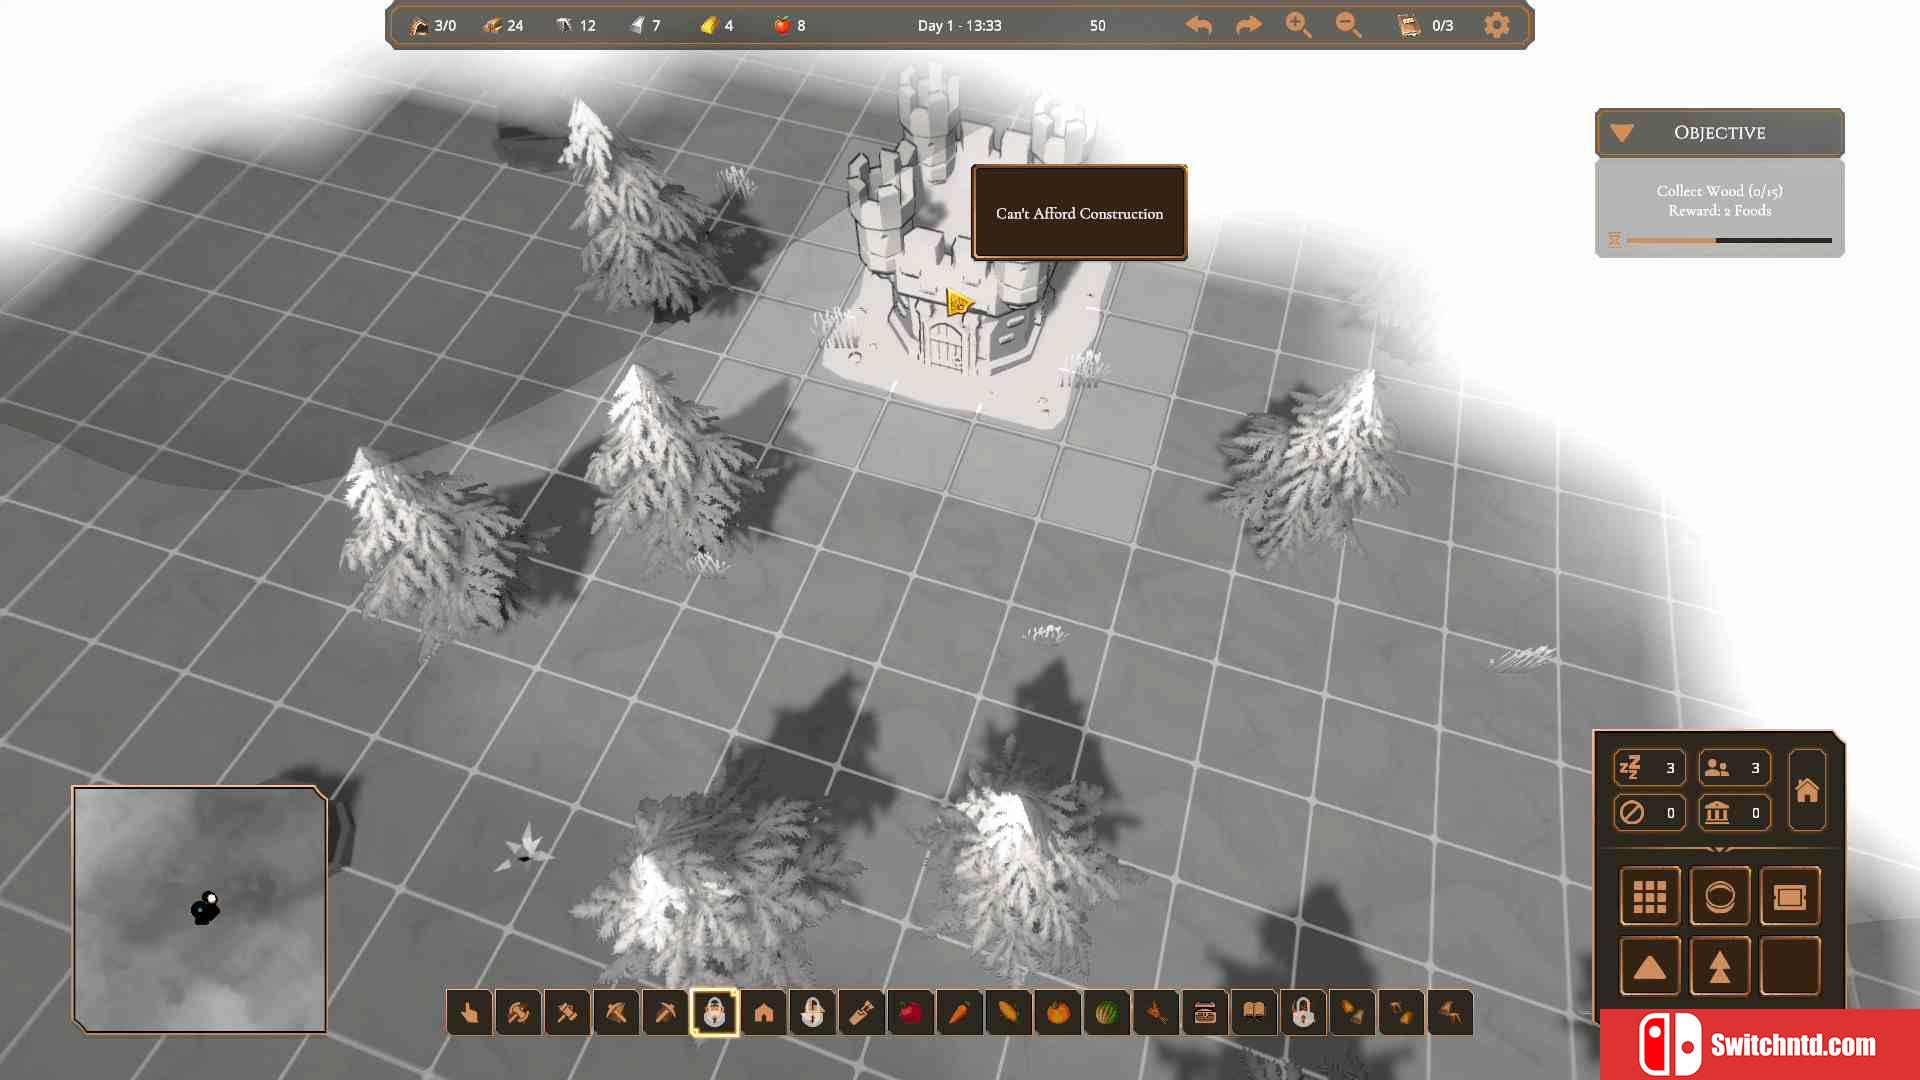The height and width of the screenshot is (1080, 1920).
Task: Open the villagers population counter
Action: coord(1735,768)
